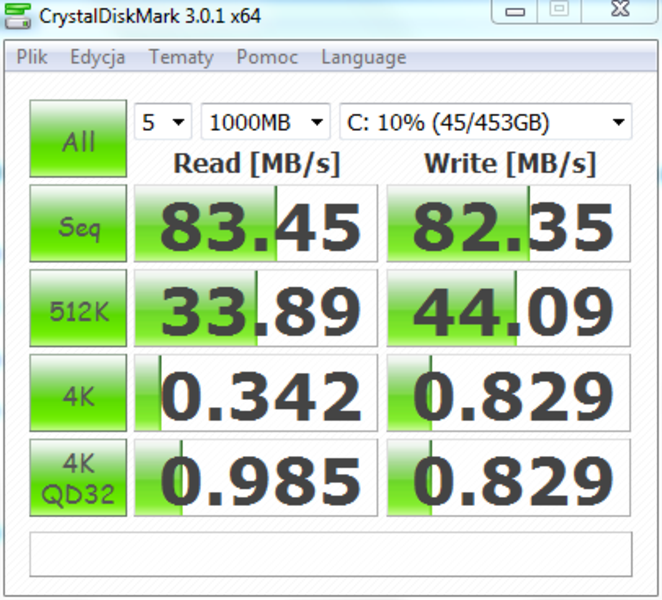Viewport: 662px width, 600px height.
Task: Click the 4K write result 0.829
Action: pyautogui.click(x=509, y=393)
